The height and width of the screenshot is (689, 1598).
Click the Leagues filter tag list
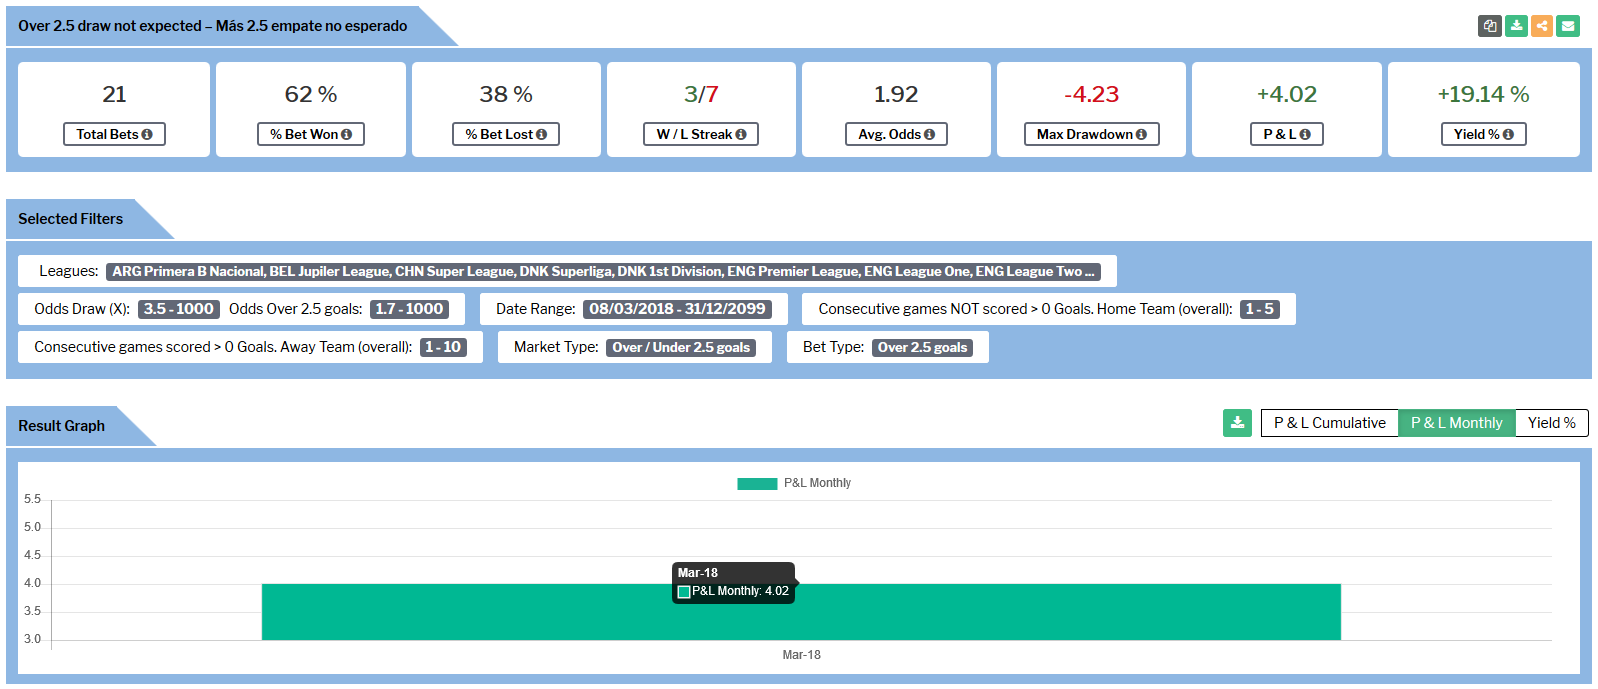[603, 271]
